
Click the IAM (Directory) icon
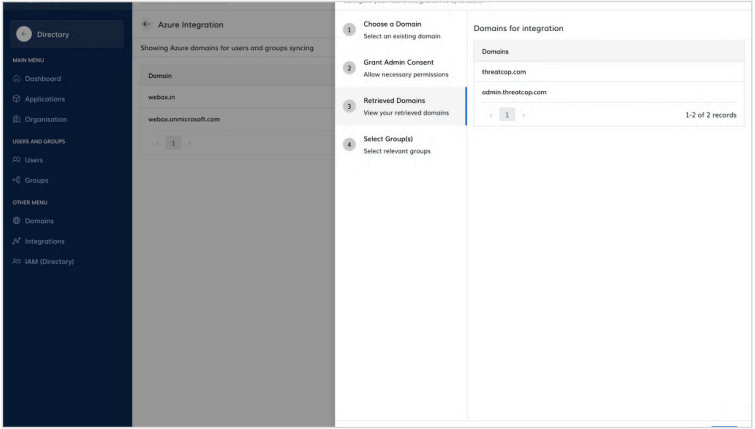[x=15, y=262]
